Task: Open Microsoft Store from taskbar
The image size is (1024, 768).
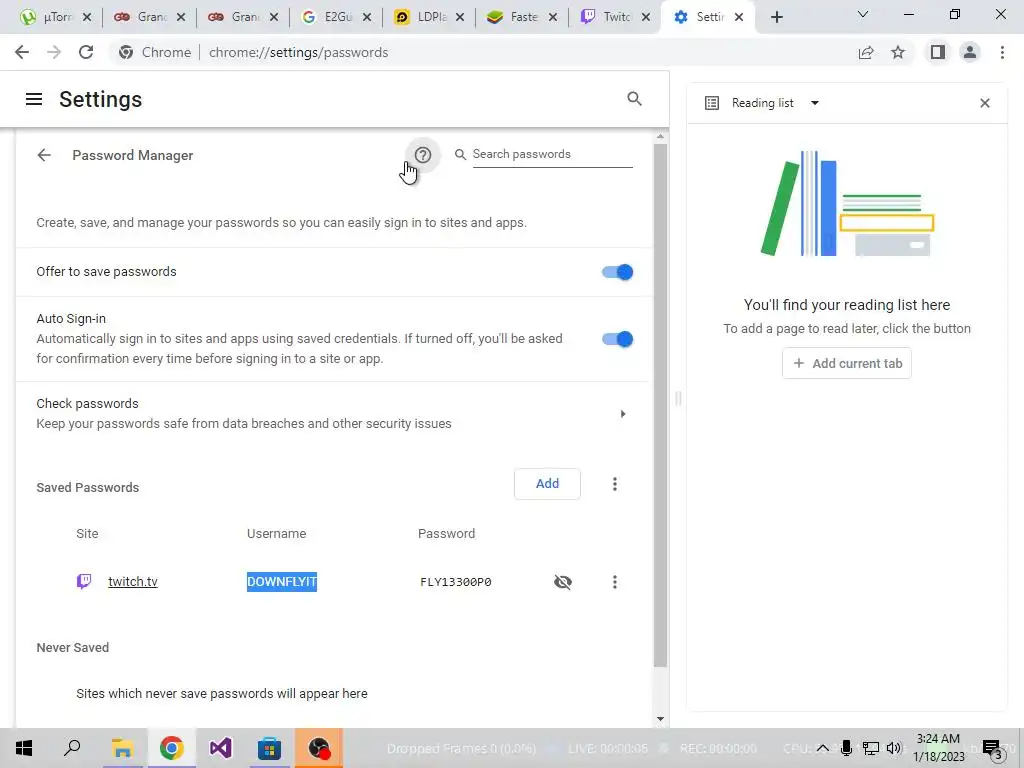Action: tap(269, 748)
